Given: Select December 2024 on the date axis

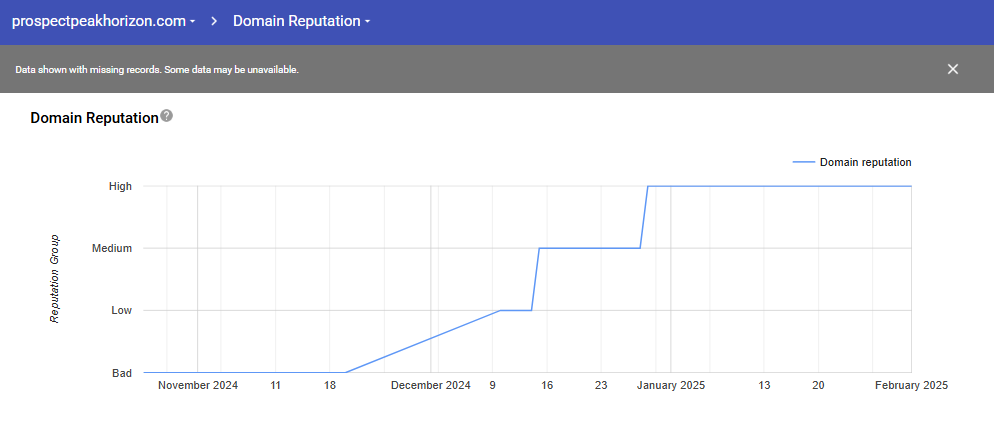Looking at the screenshot, I should tap(430, 385).
